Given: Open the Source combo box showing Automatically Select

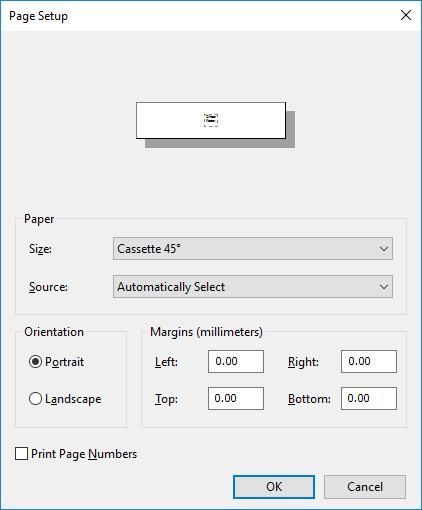Looking at the screenshot, I should pos(253,287).
